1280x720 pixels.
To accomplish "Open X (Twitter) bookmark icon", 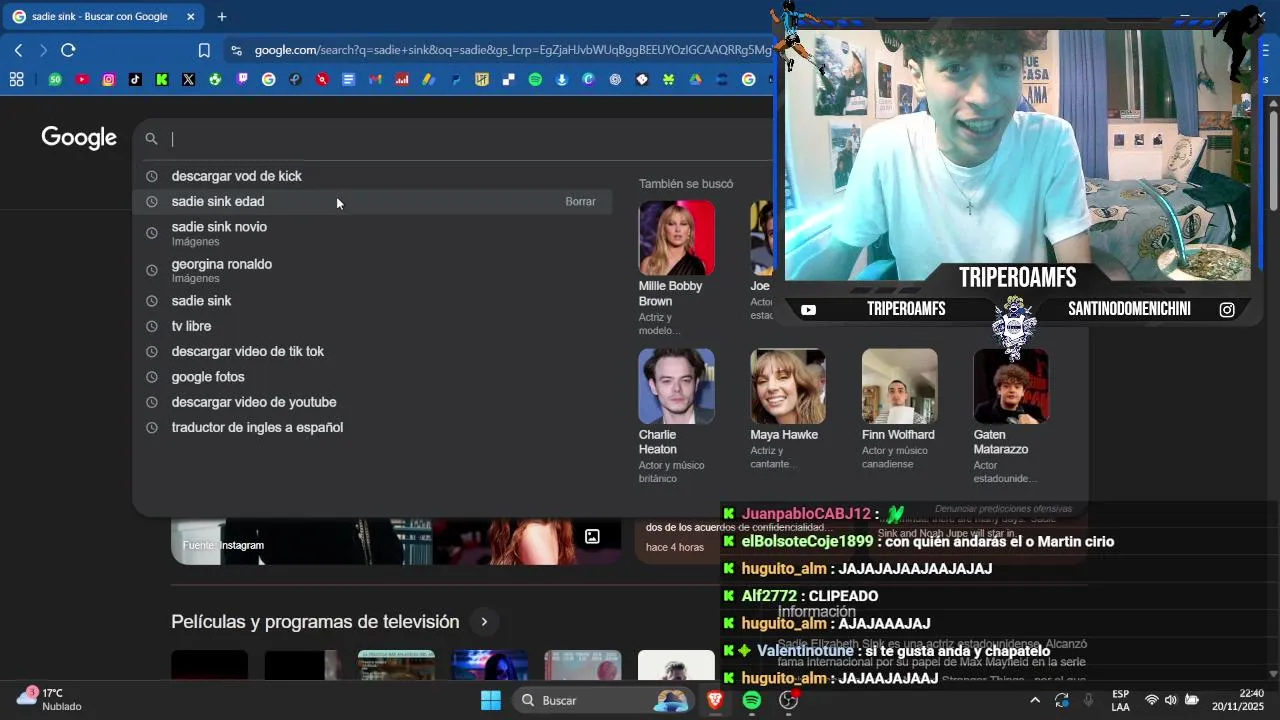I will [188, 80].
